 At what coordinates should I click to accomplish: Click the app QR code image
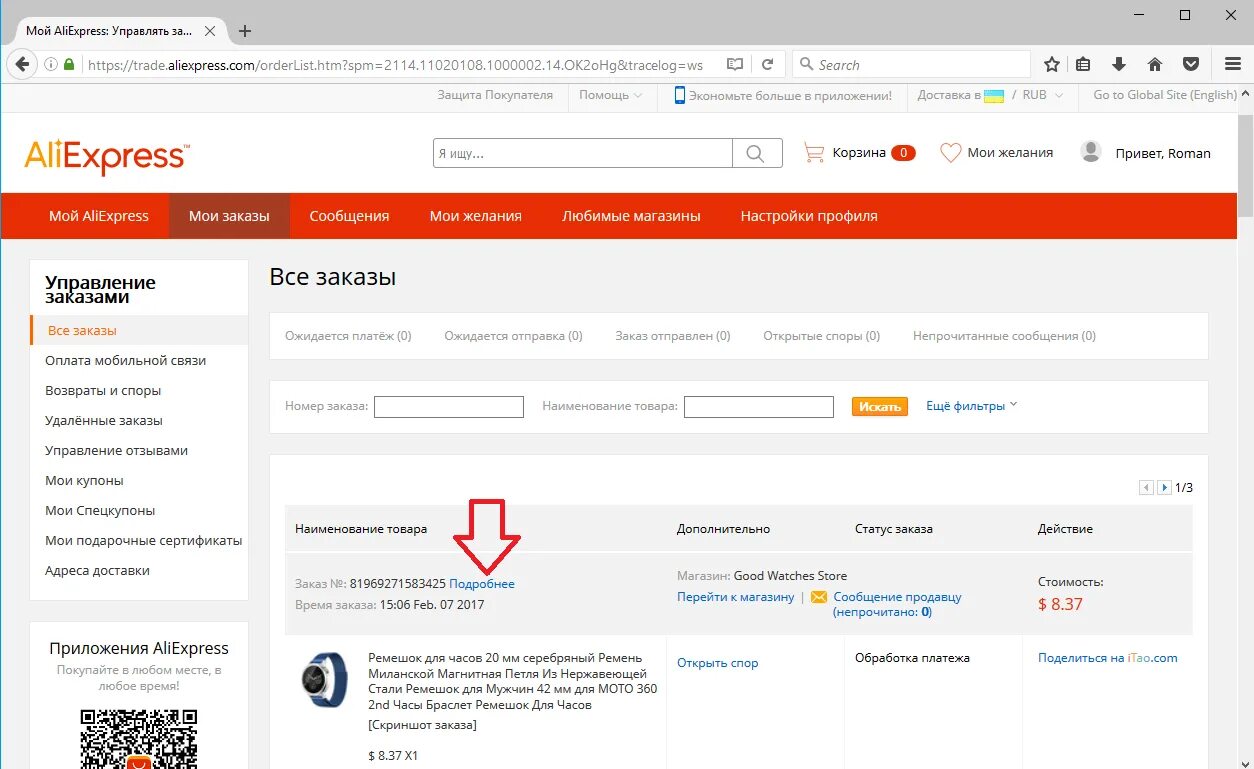pos(139,739)
